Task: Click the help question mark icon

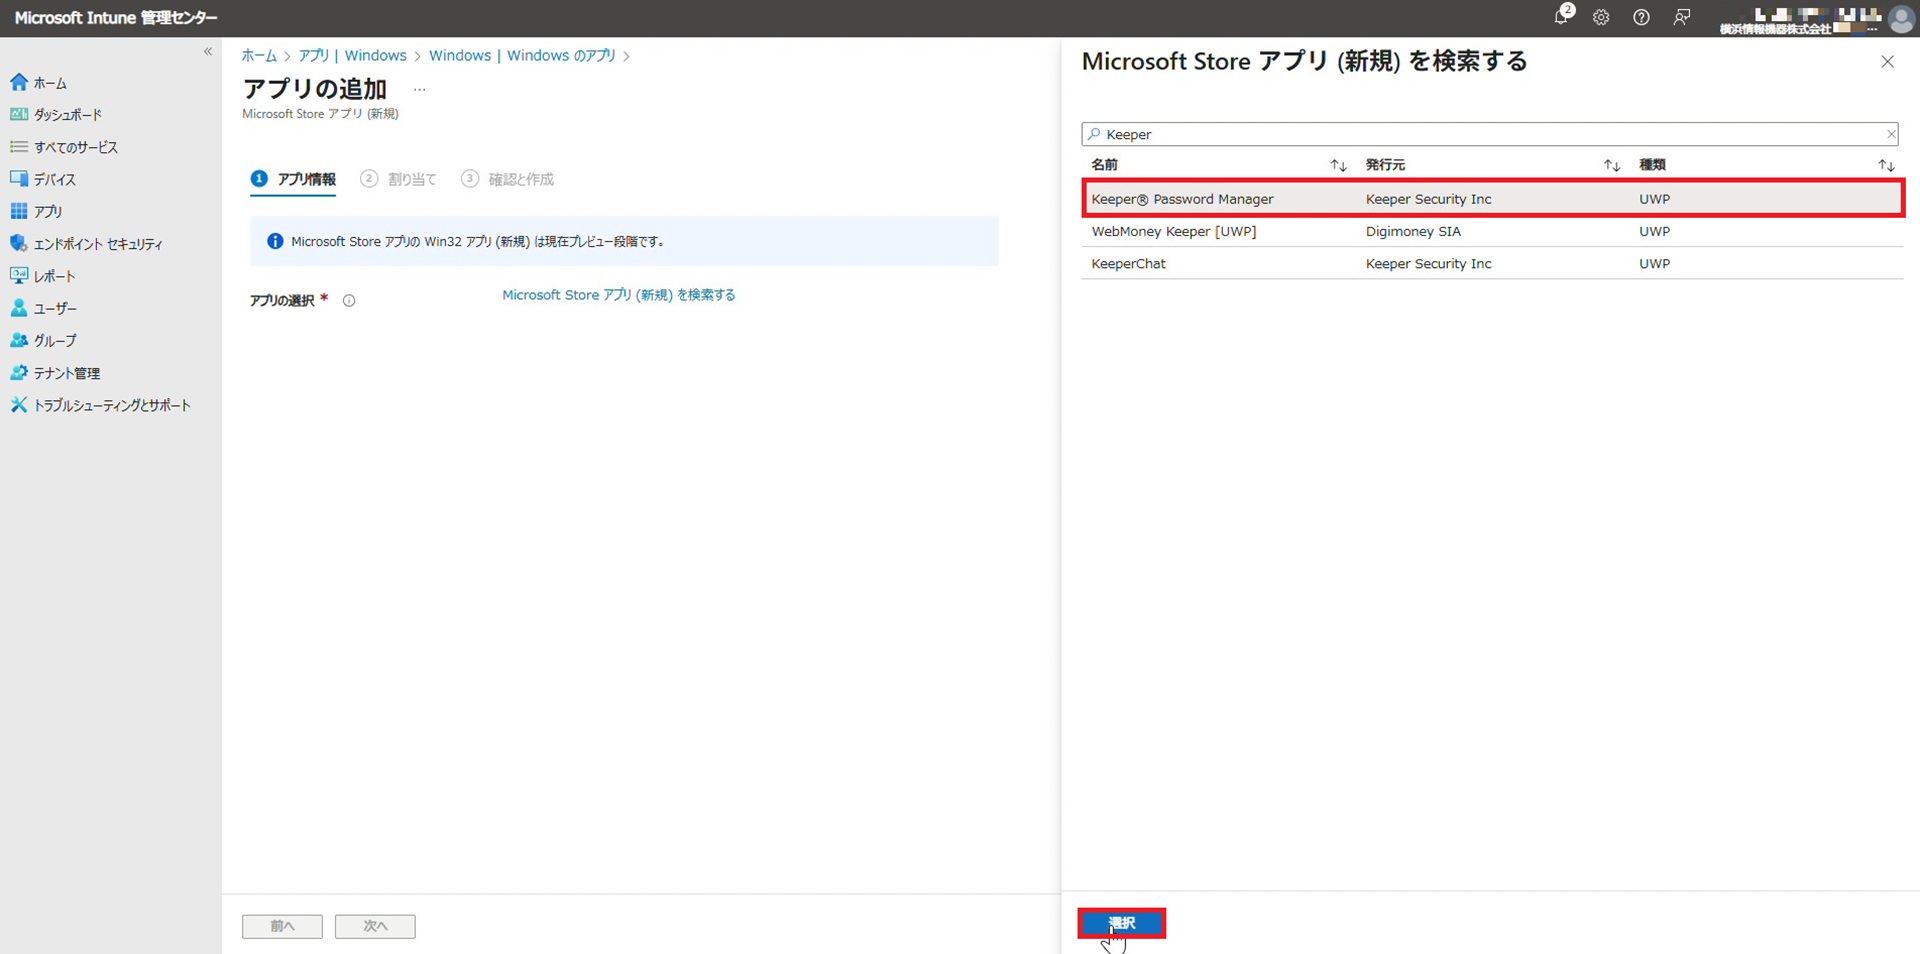Action: (x=1641, y=17)
